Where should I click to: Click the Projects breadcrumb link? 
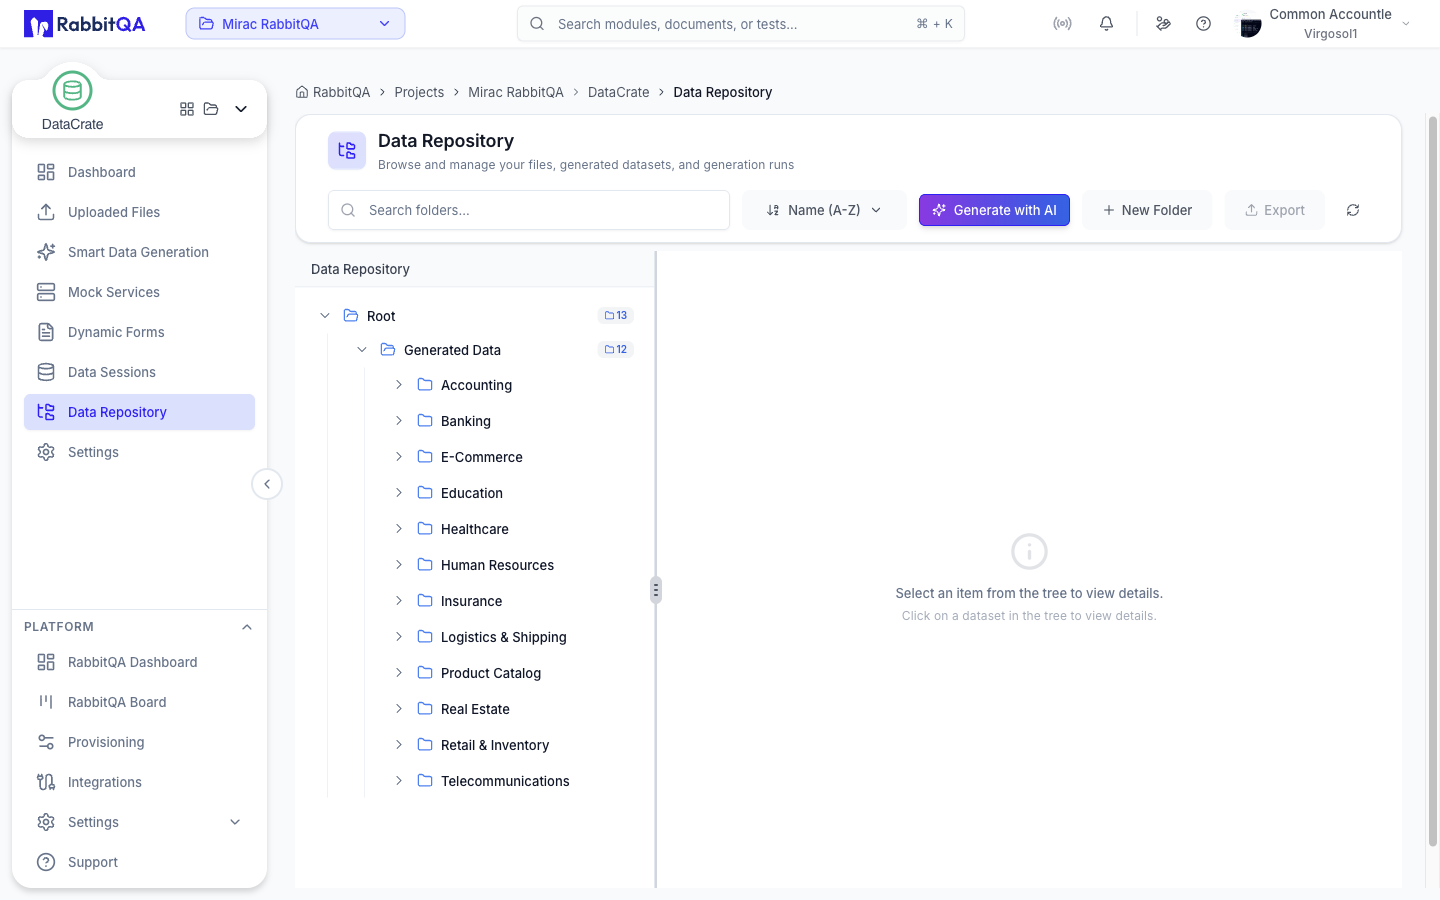[x=419, y=92]
